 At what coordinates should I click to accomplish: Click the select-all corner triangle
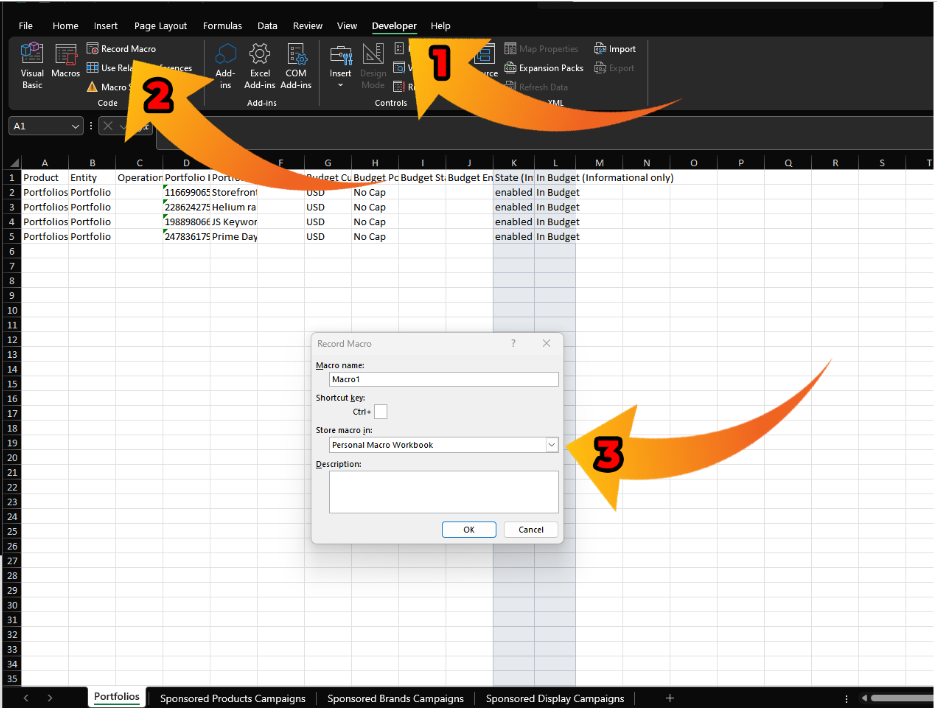[x=13, y=163]
